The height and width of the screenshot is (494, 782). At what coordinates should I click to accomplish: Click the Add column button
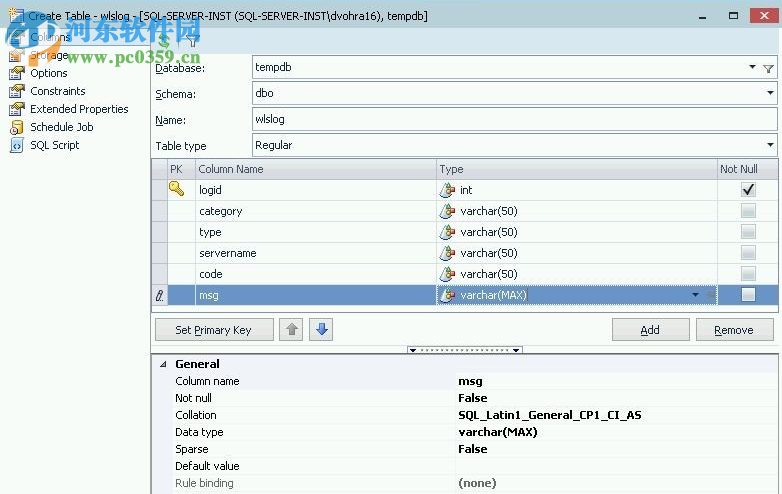(650, 329)
